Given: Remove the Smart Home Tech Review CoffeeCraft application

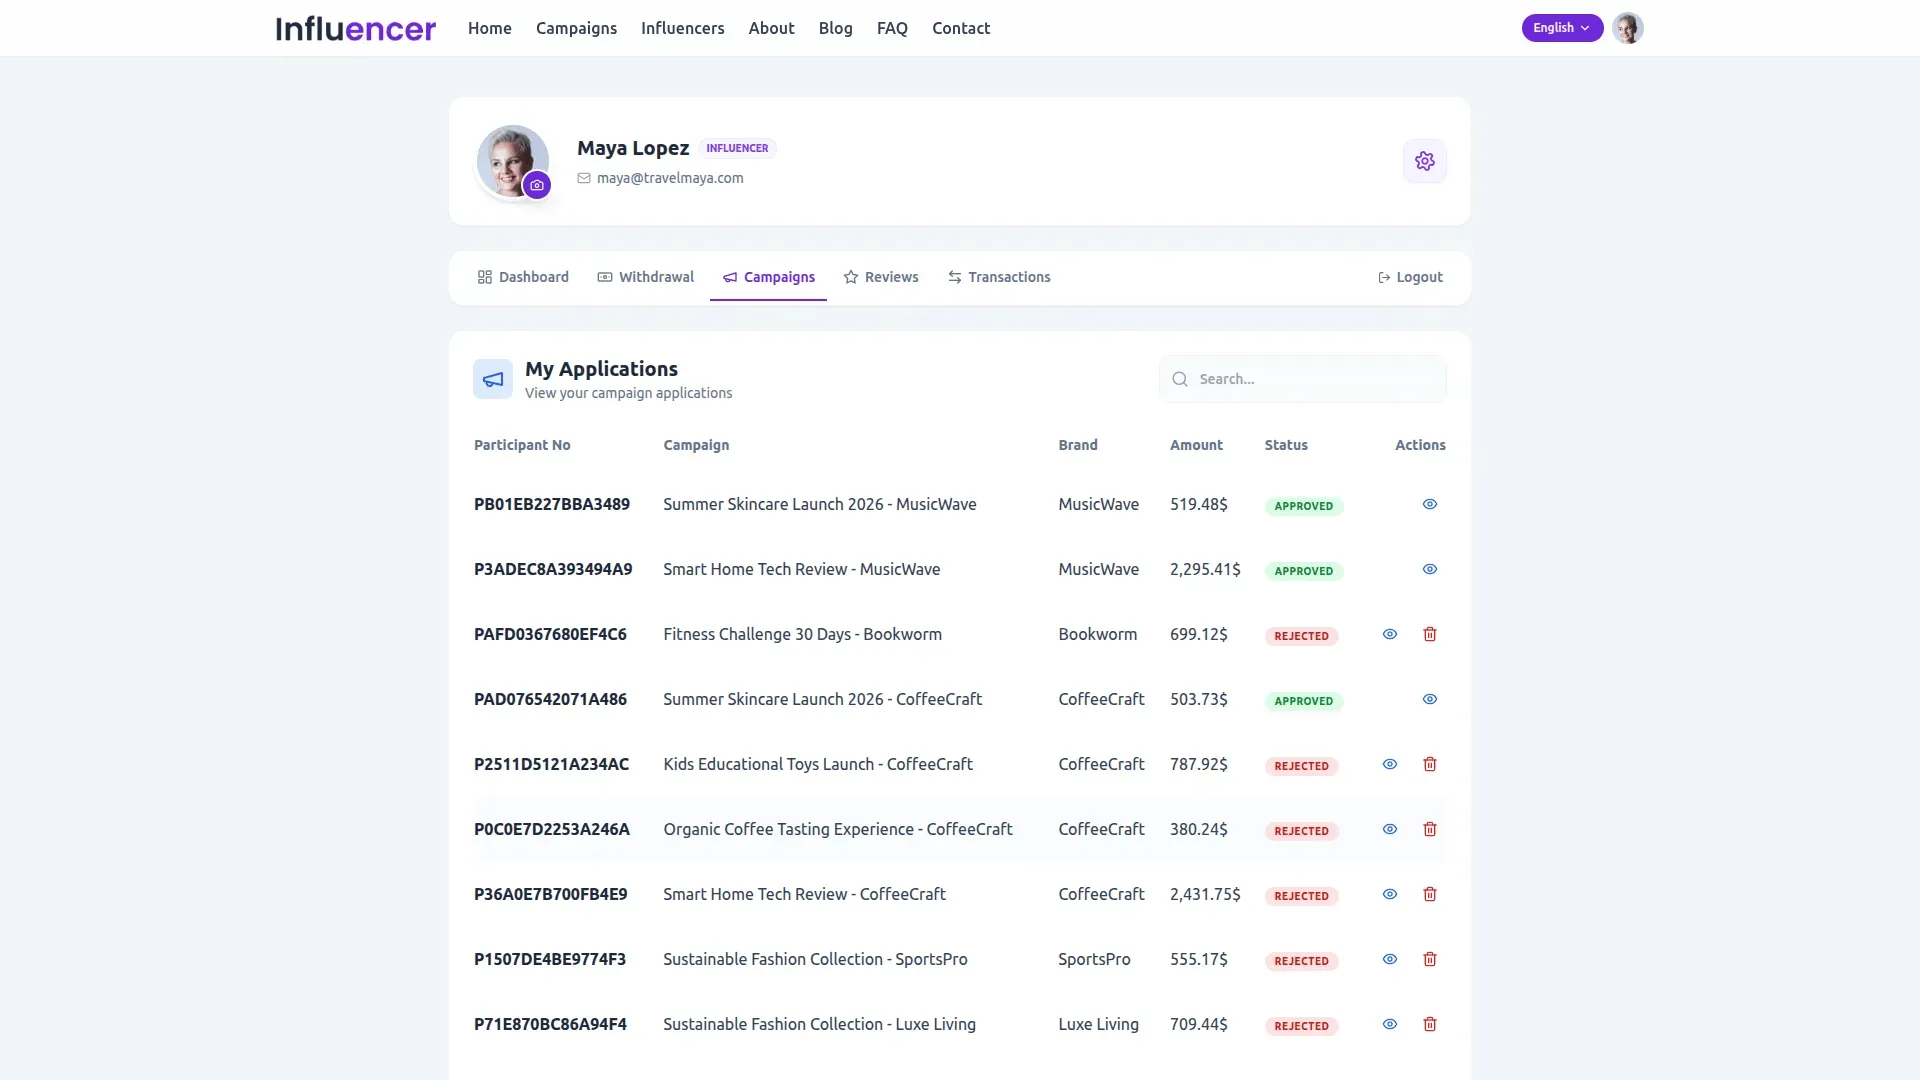Looking at the screenshot, I should [x=1429, y=894].
